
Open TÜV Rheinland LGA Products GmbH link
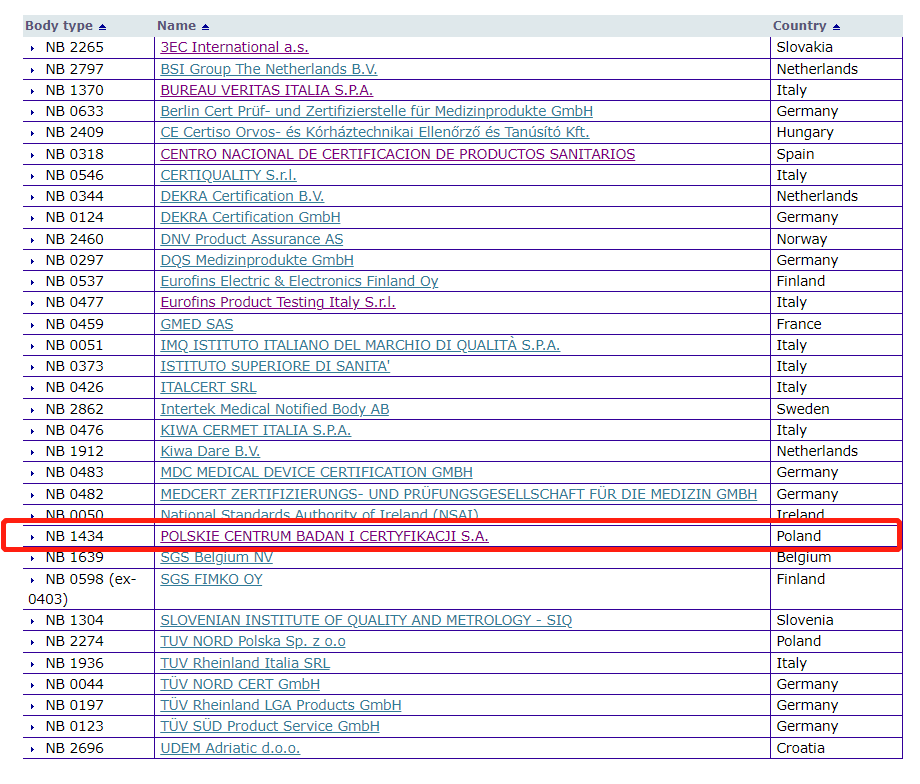point(280,705)
